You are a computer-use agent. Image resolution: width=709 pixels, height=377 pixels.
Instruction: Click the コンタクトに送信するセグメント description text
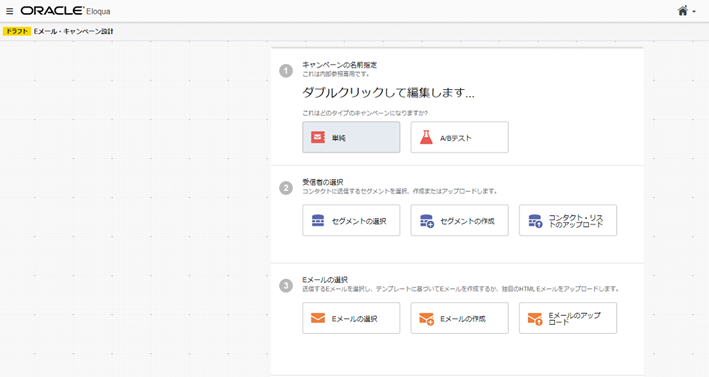[400, 191]
